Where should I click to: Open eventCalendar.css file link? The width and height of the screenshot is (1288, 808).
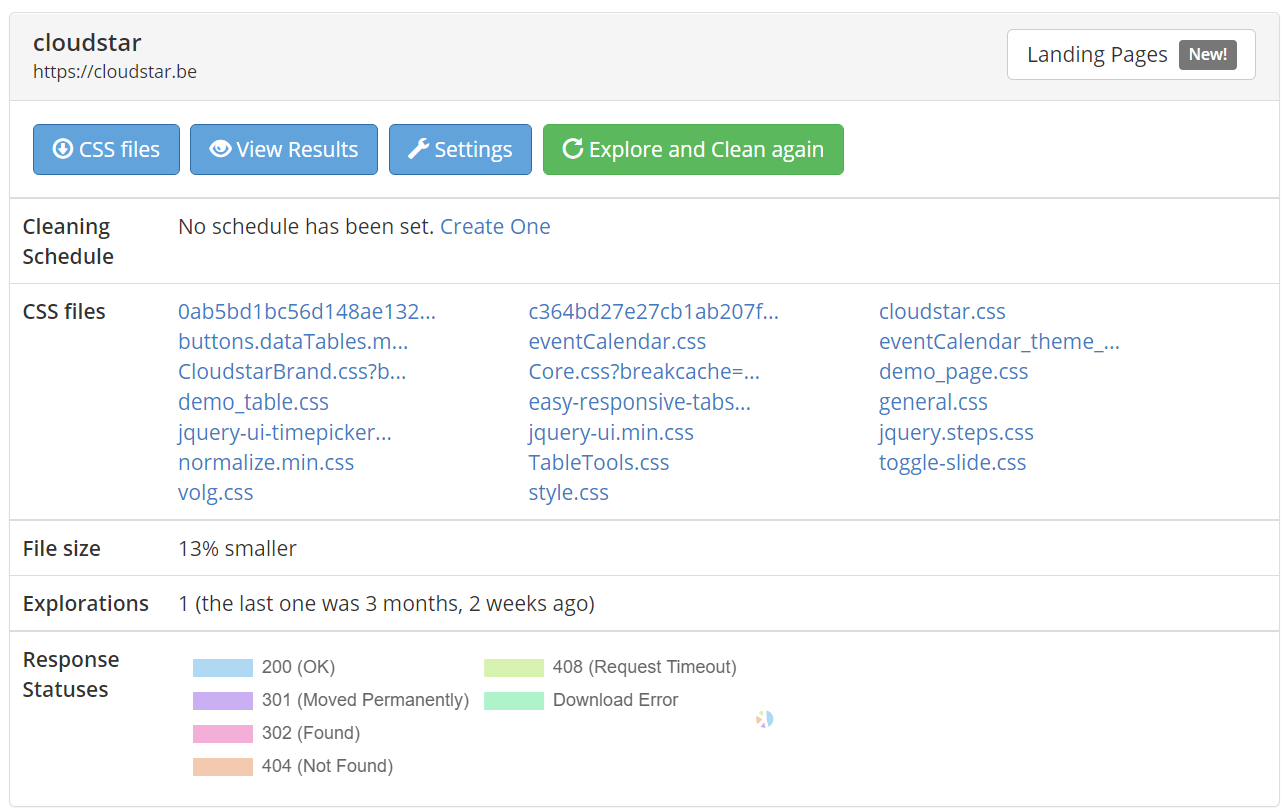(617, 342)
